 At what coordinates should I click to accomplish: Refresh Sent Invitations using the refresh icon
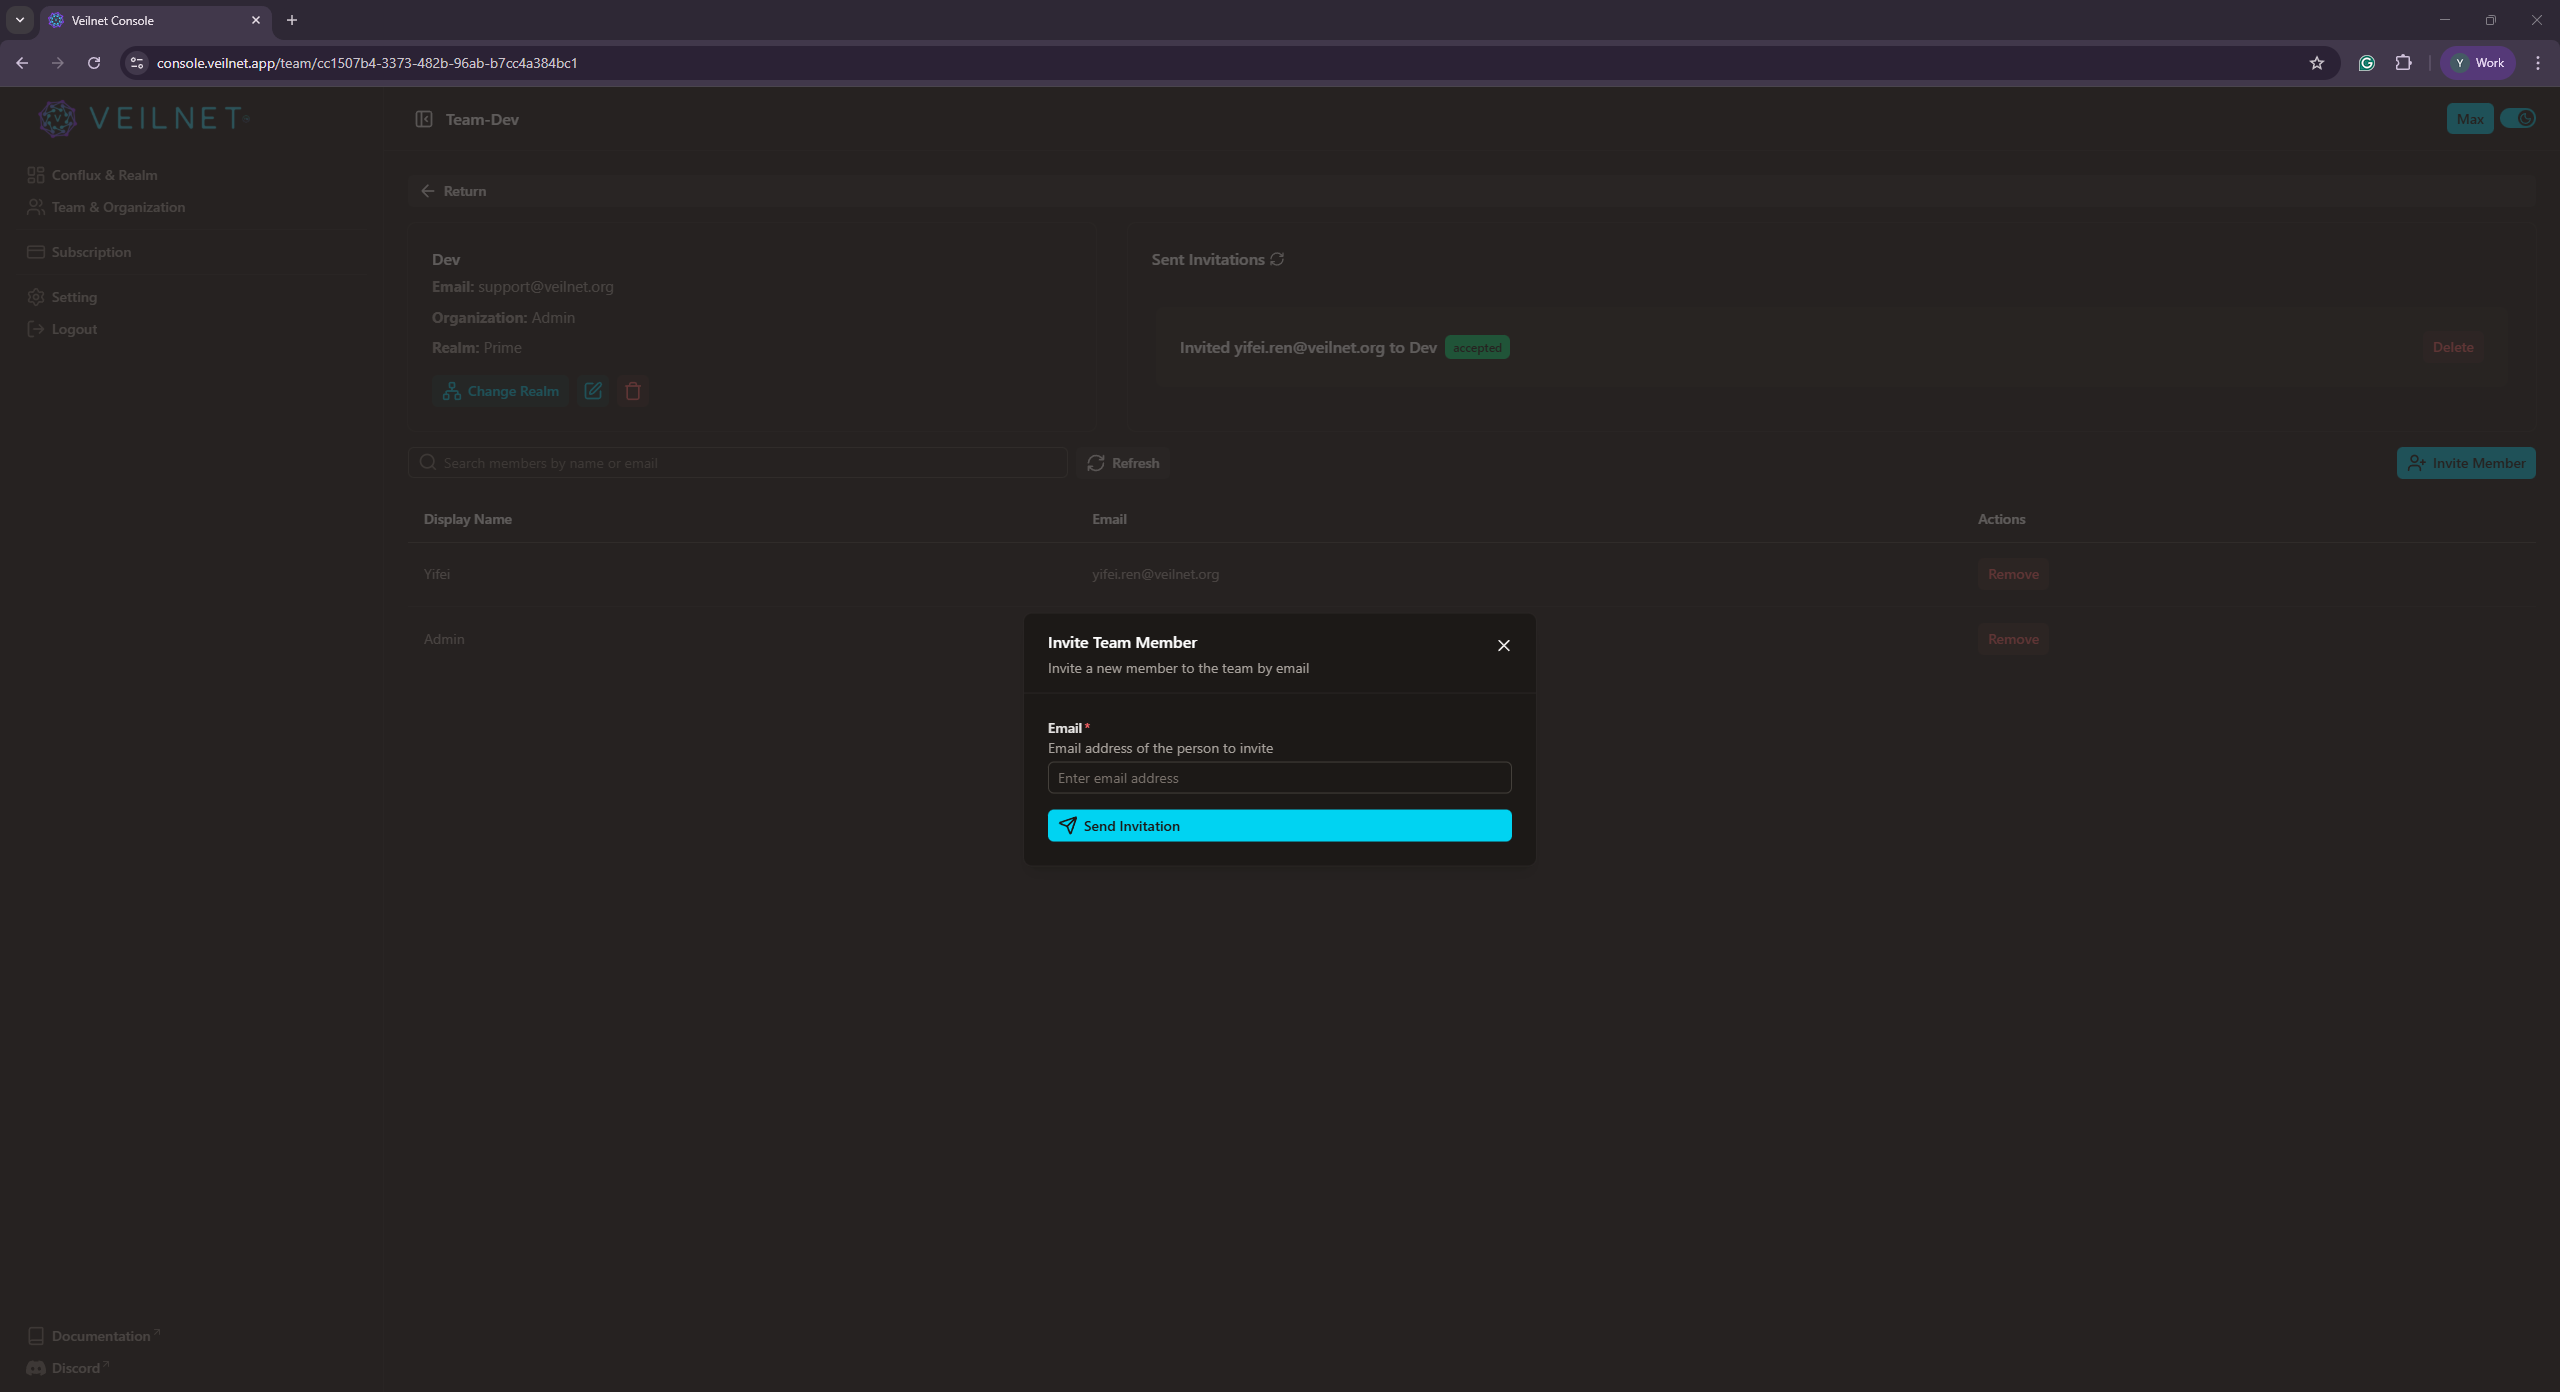point(1276,258)
